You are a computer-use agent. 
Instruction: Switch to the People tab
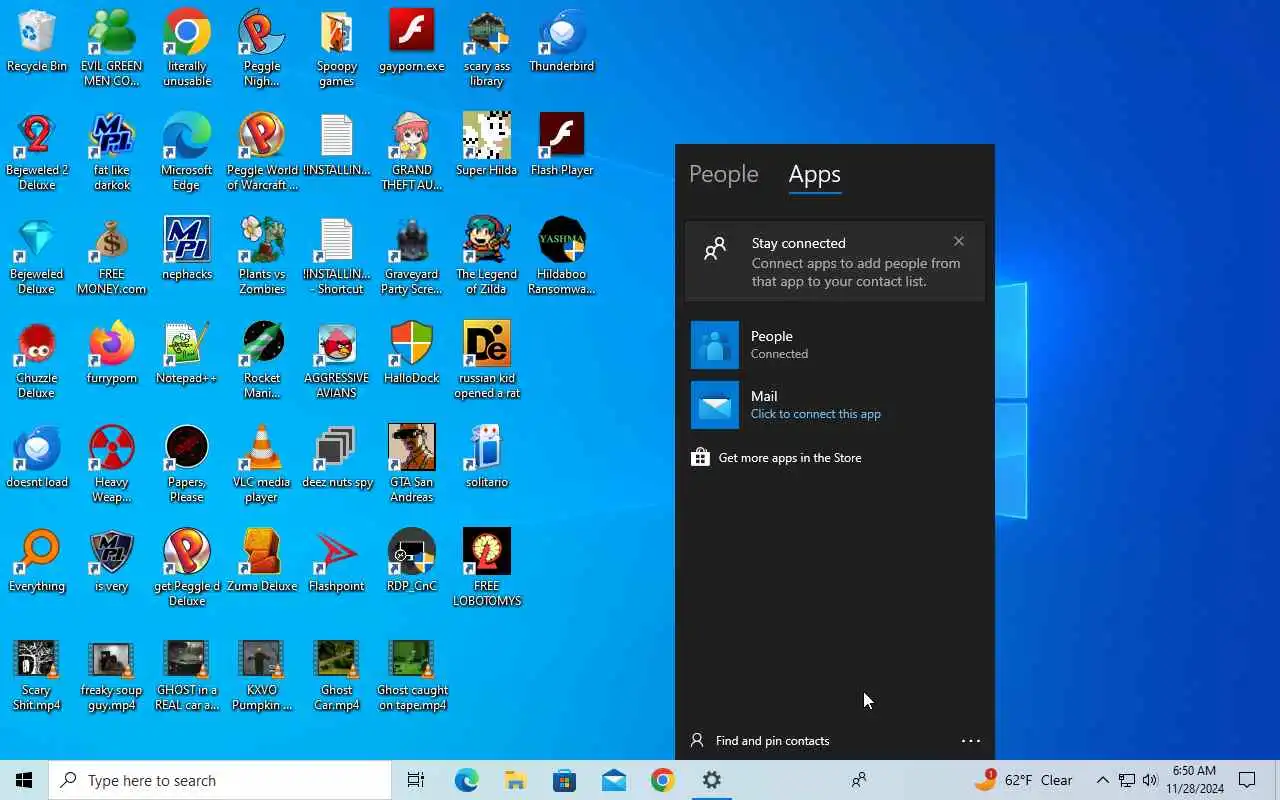click(x=723, y=174)
